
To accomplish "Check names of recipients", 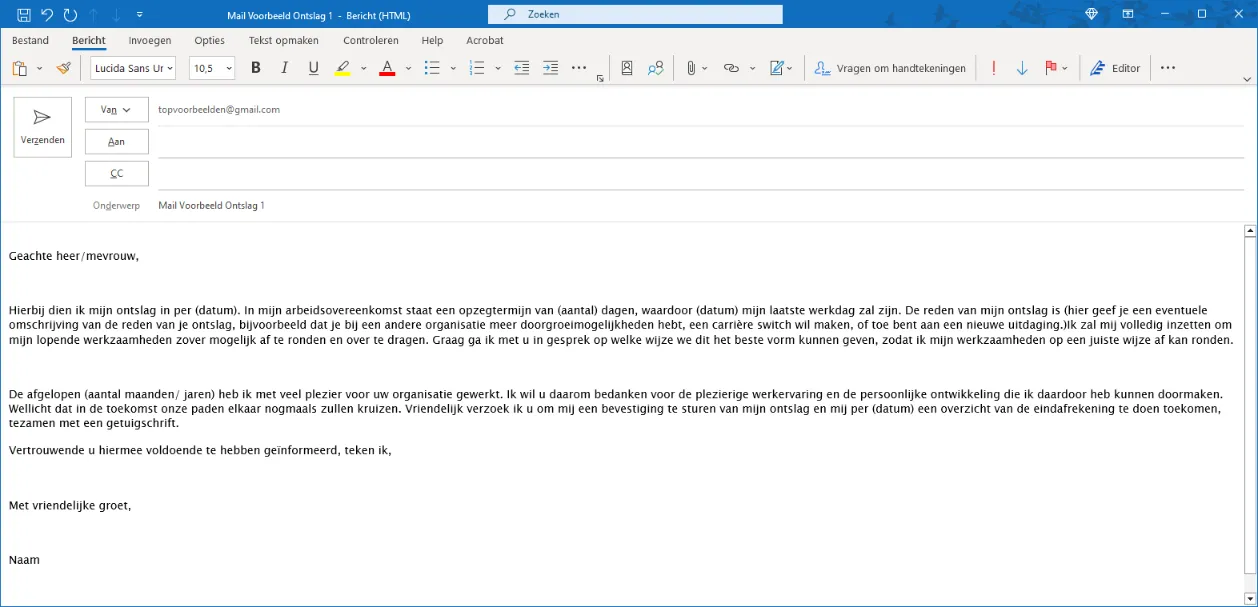I will (655, 67).
